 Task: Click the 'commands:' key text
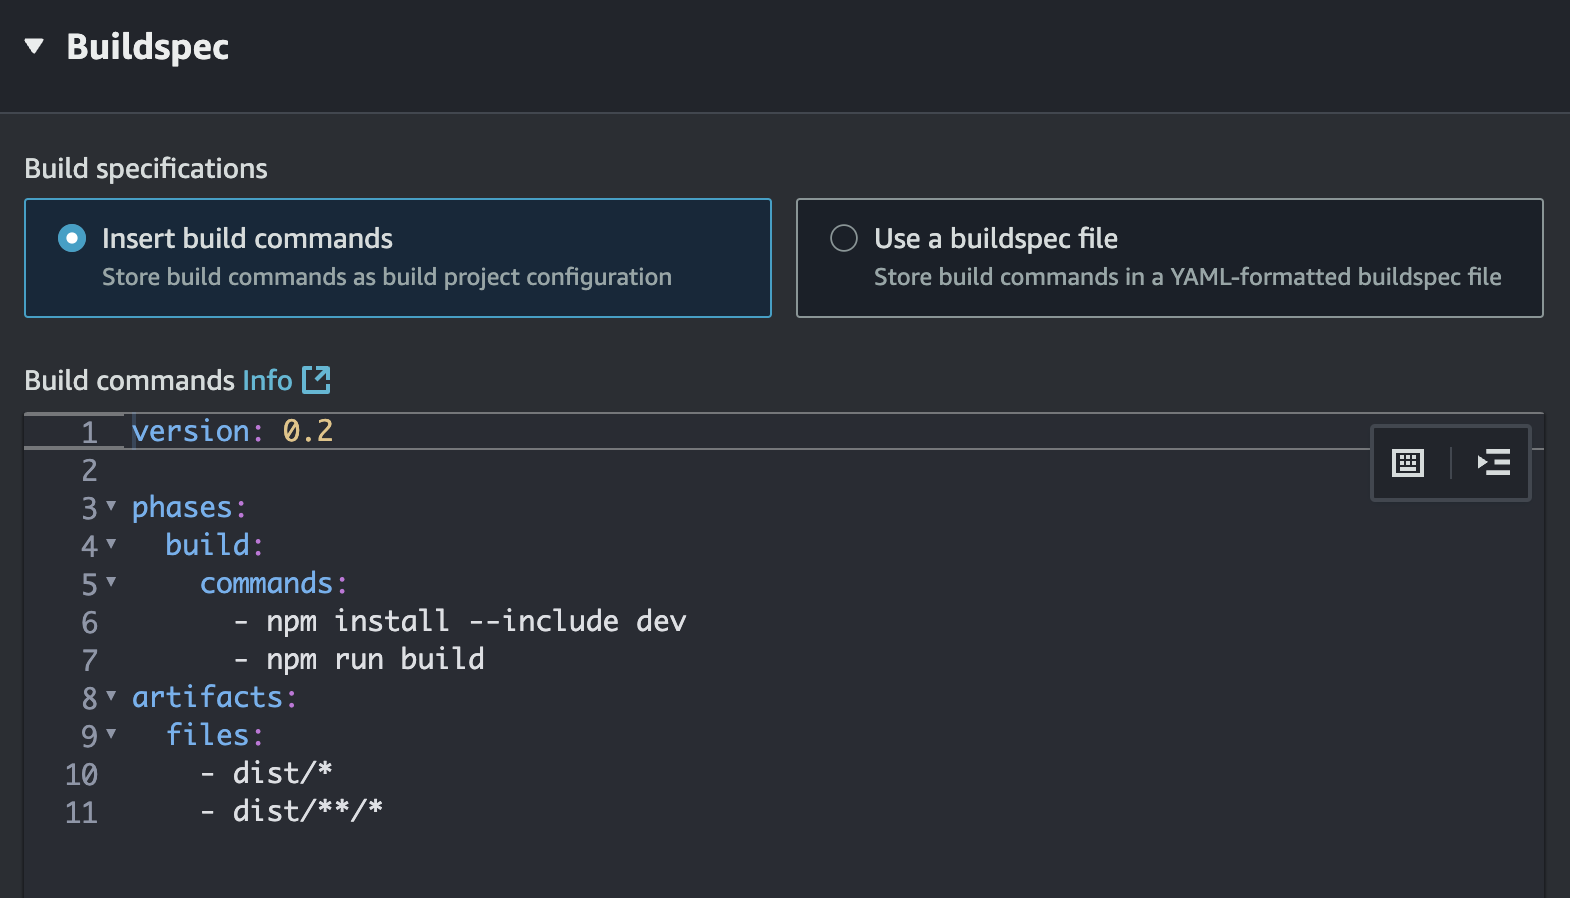pos(274,583)
